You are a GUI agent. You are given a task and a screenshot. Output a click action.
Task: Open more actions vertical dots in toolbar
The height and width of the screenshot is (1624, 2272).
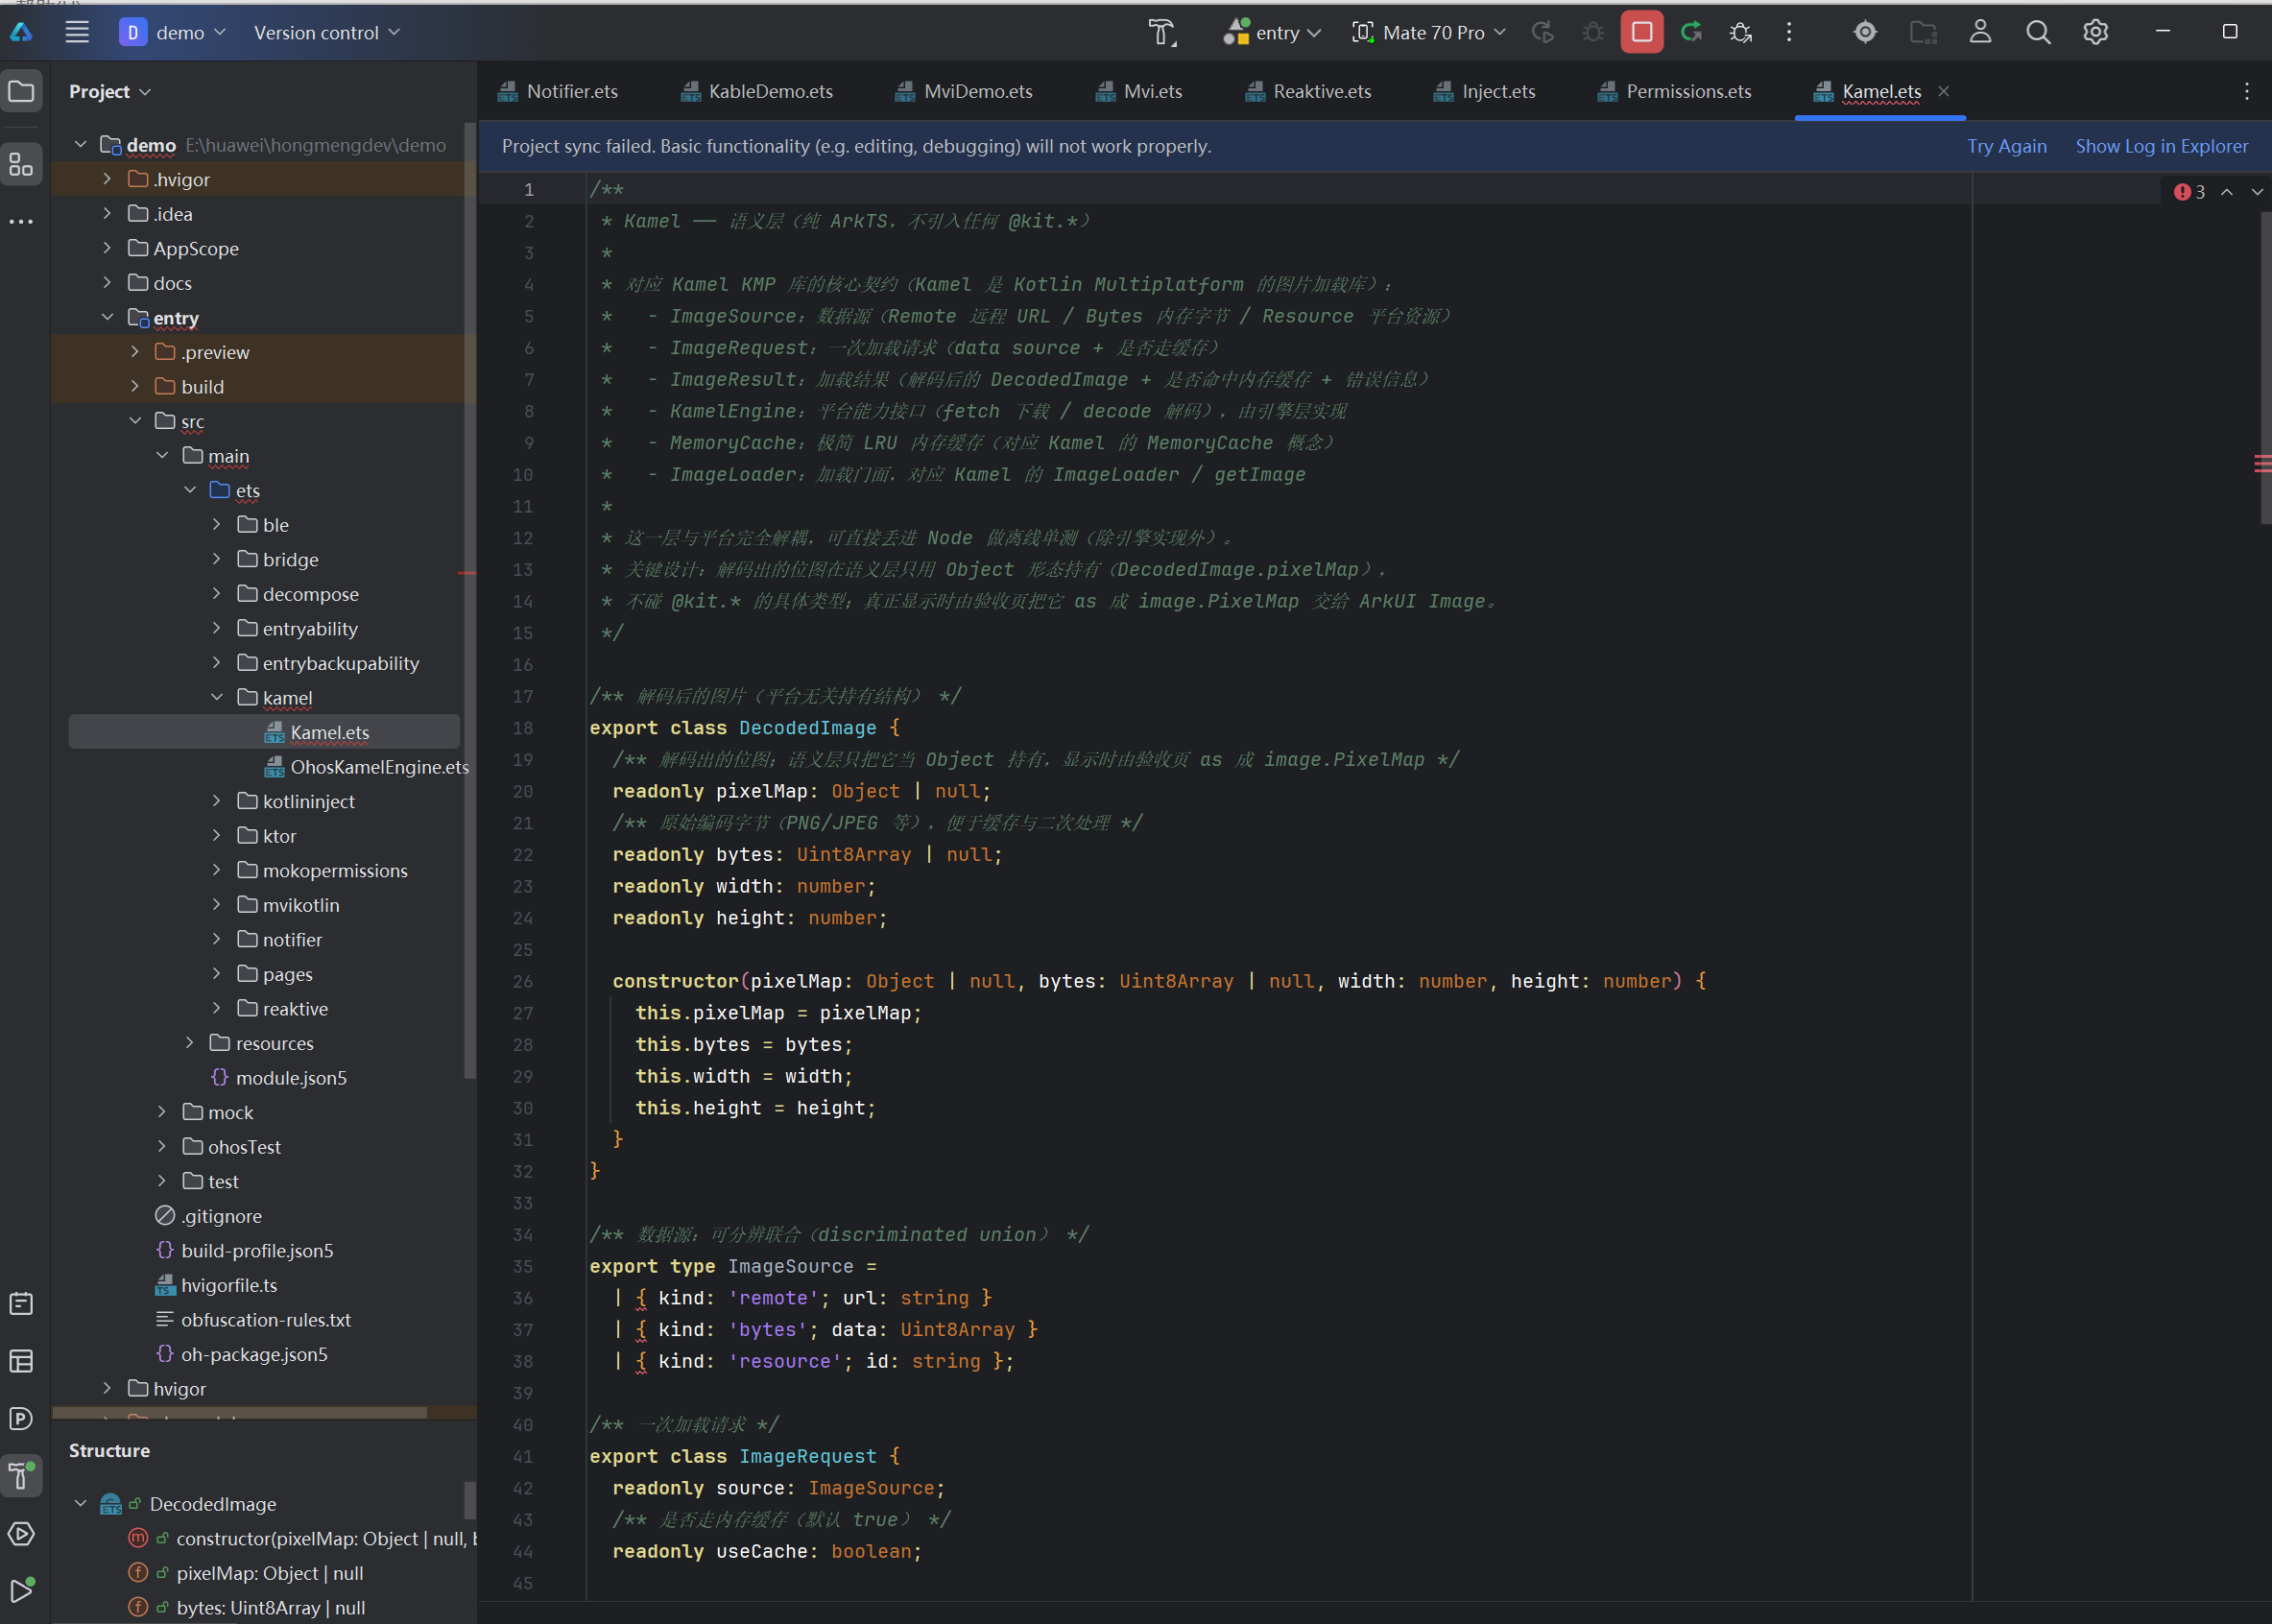1789,32
